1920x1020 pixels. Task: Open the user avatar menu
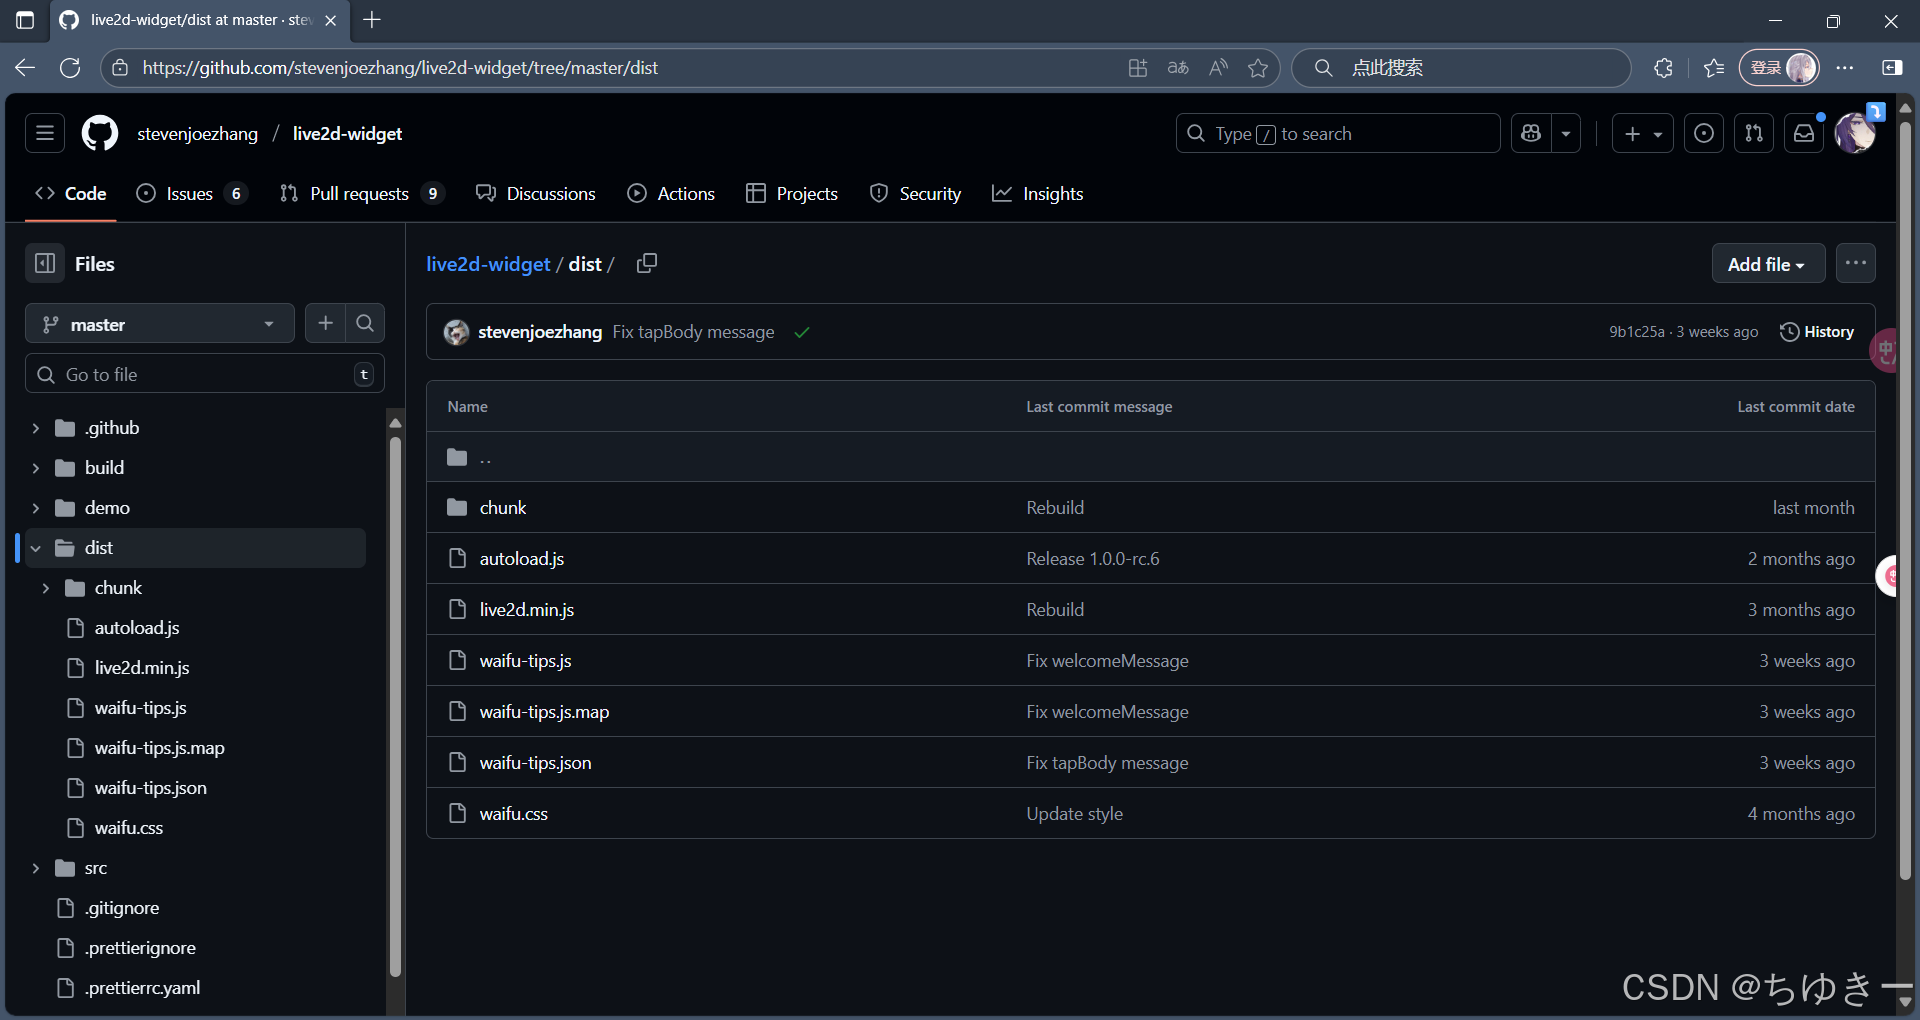click(1855, 133)
